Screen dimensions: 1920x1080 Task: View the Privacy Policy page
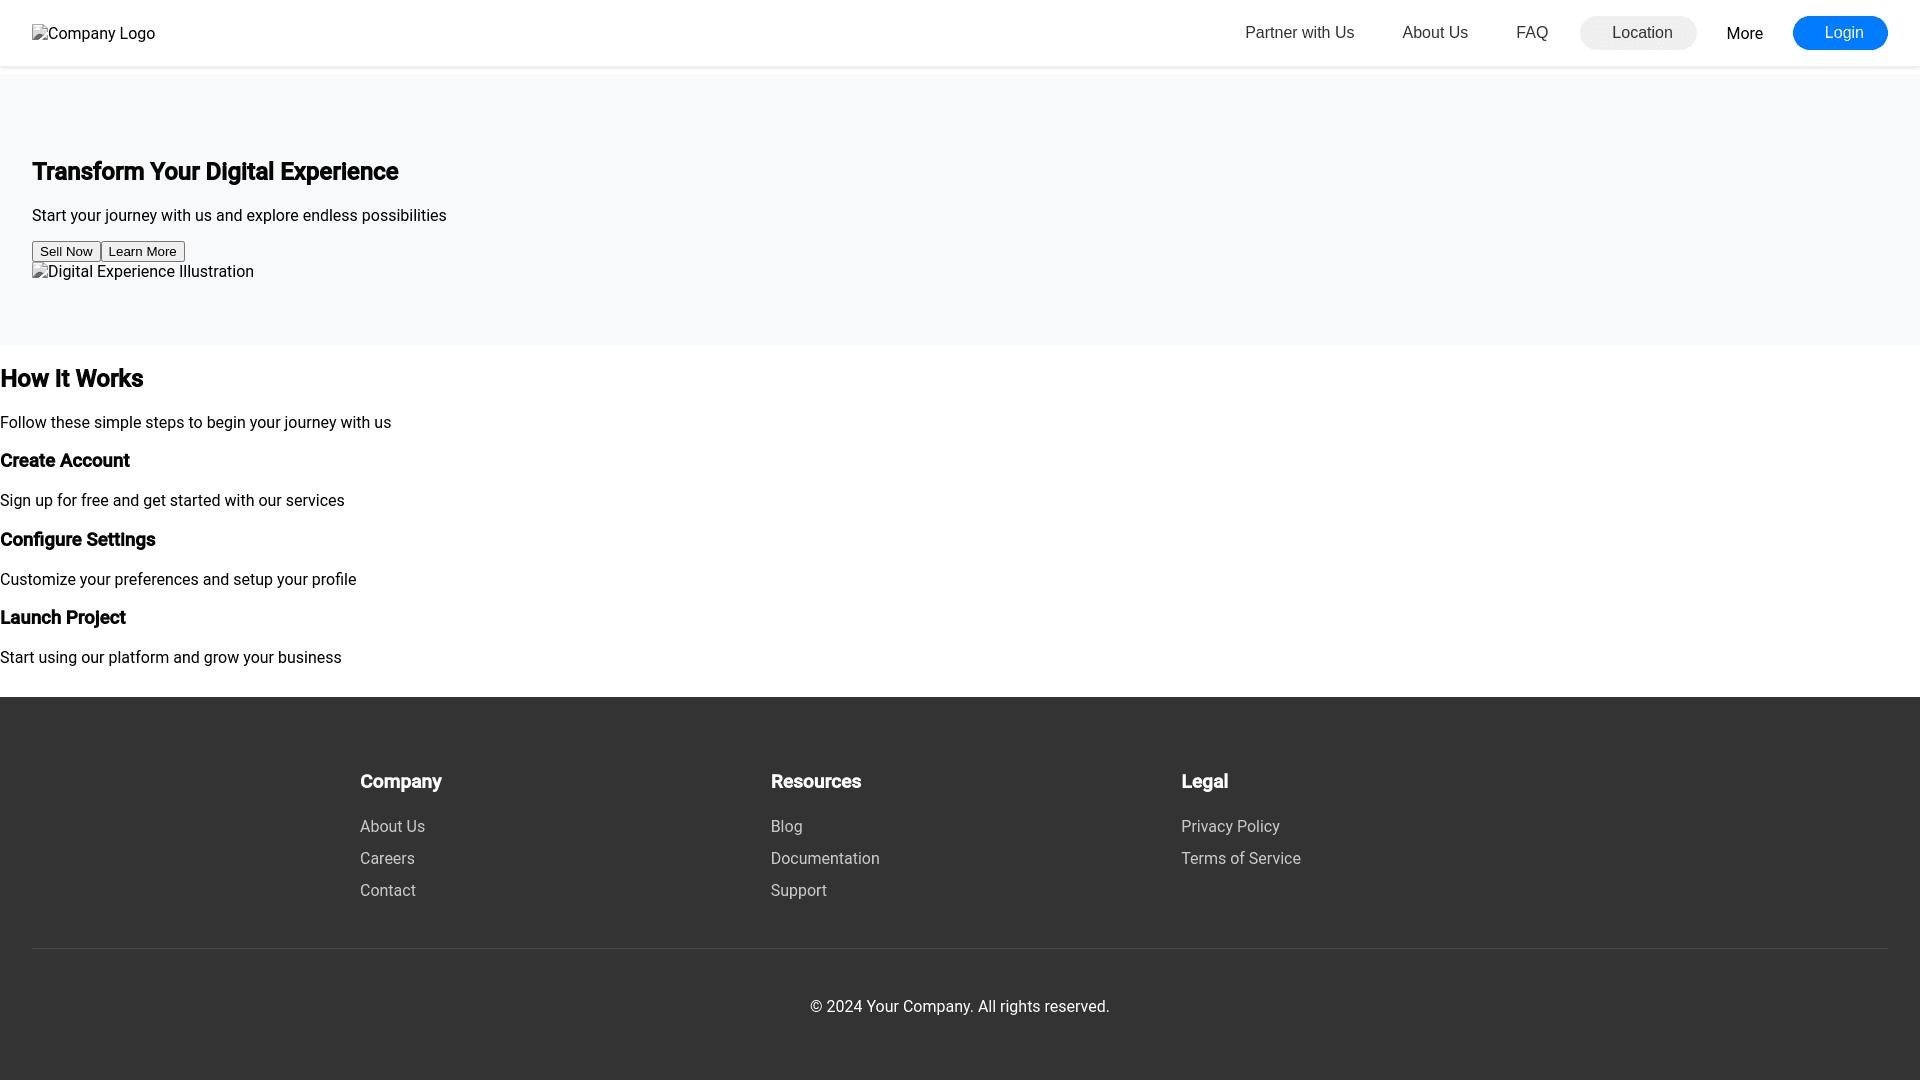coord(1229,827)
